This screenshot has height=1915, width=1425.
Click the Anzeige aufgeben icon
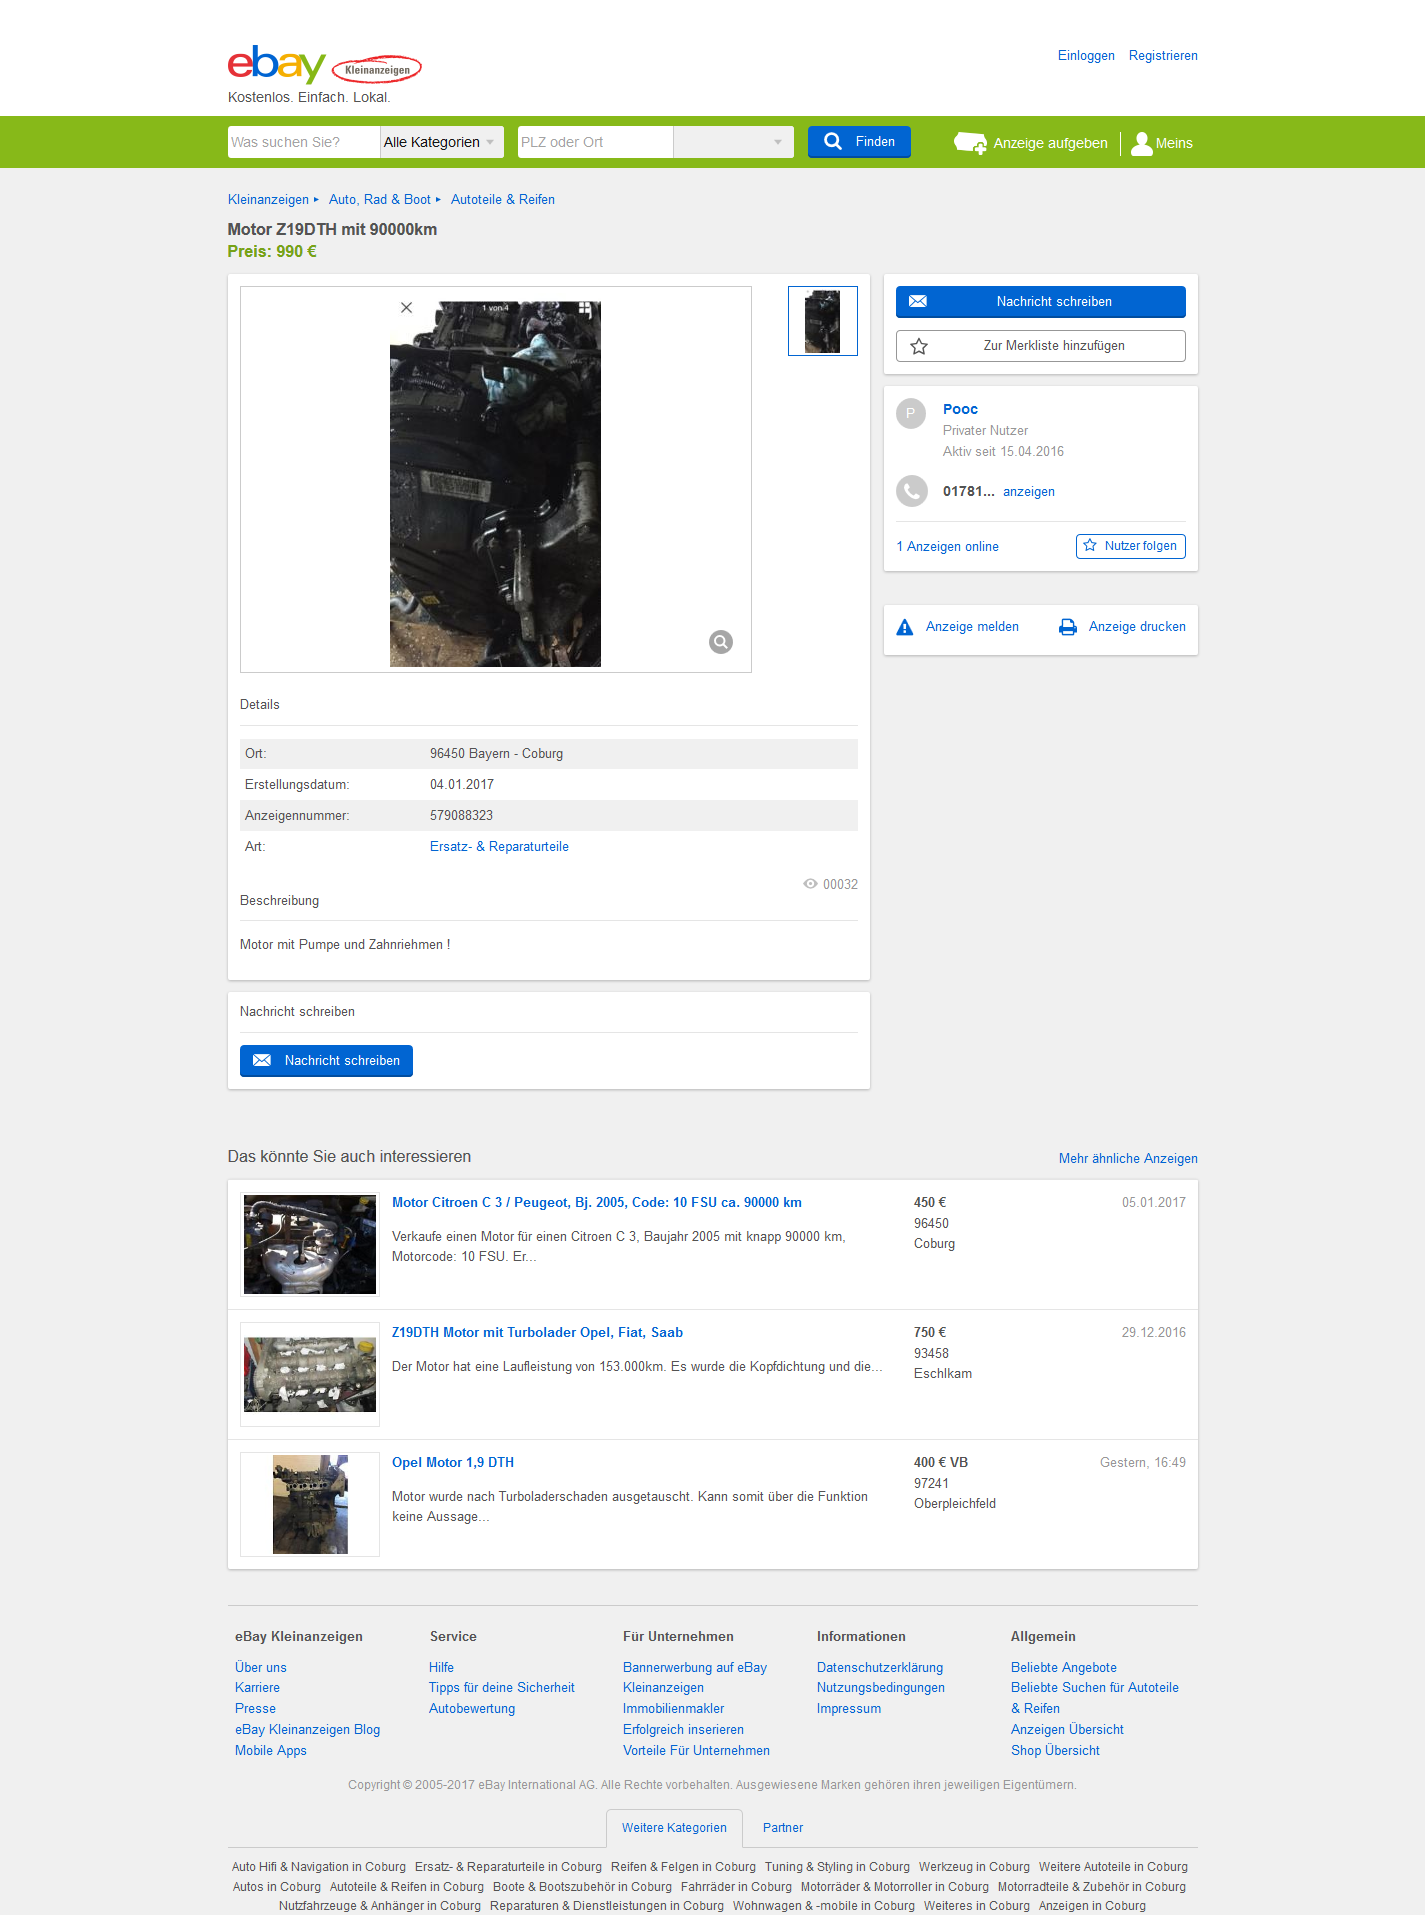[971, 143]
